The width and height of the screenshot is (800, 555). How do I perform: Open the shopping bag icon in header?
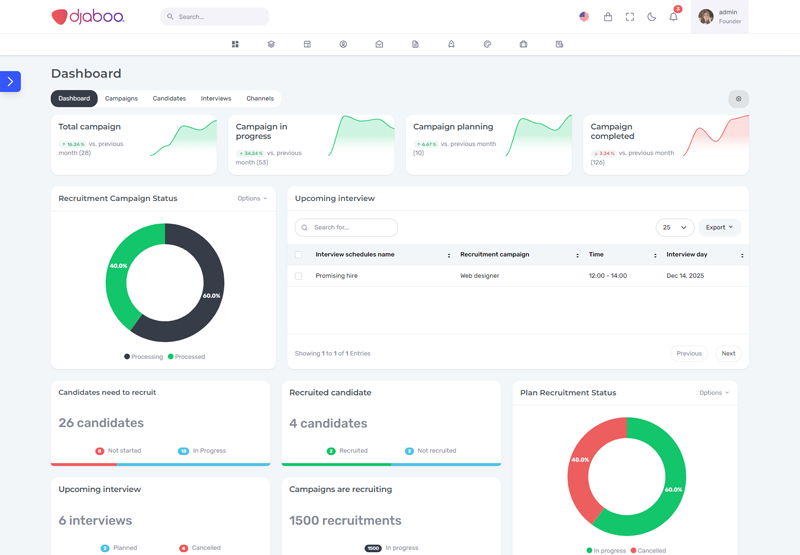tap(607, 17)
